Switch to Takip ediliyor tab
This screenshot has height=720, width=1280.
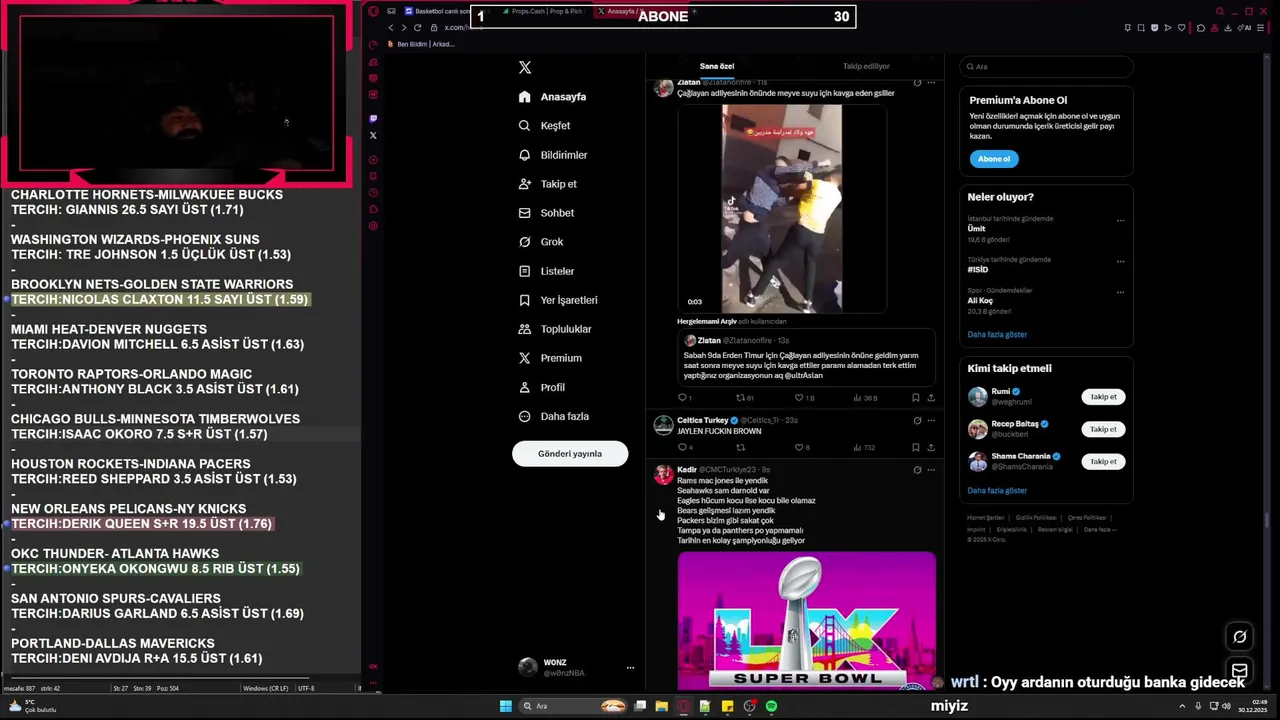pos(866,66)
